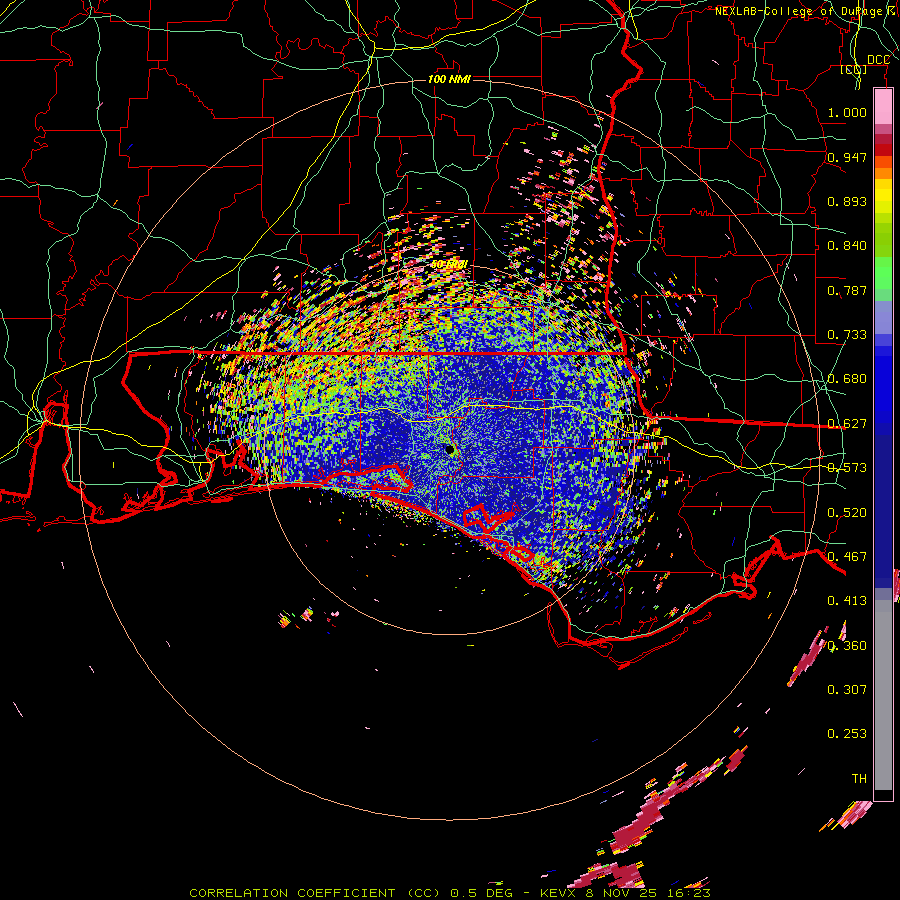Select the 0.893 scale label

click(847, 201)
